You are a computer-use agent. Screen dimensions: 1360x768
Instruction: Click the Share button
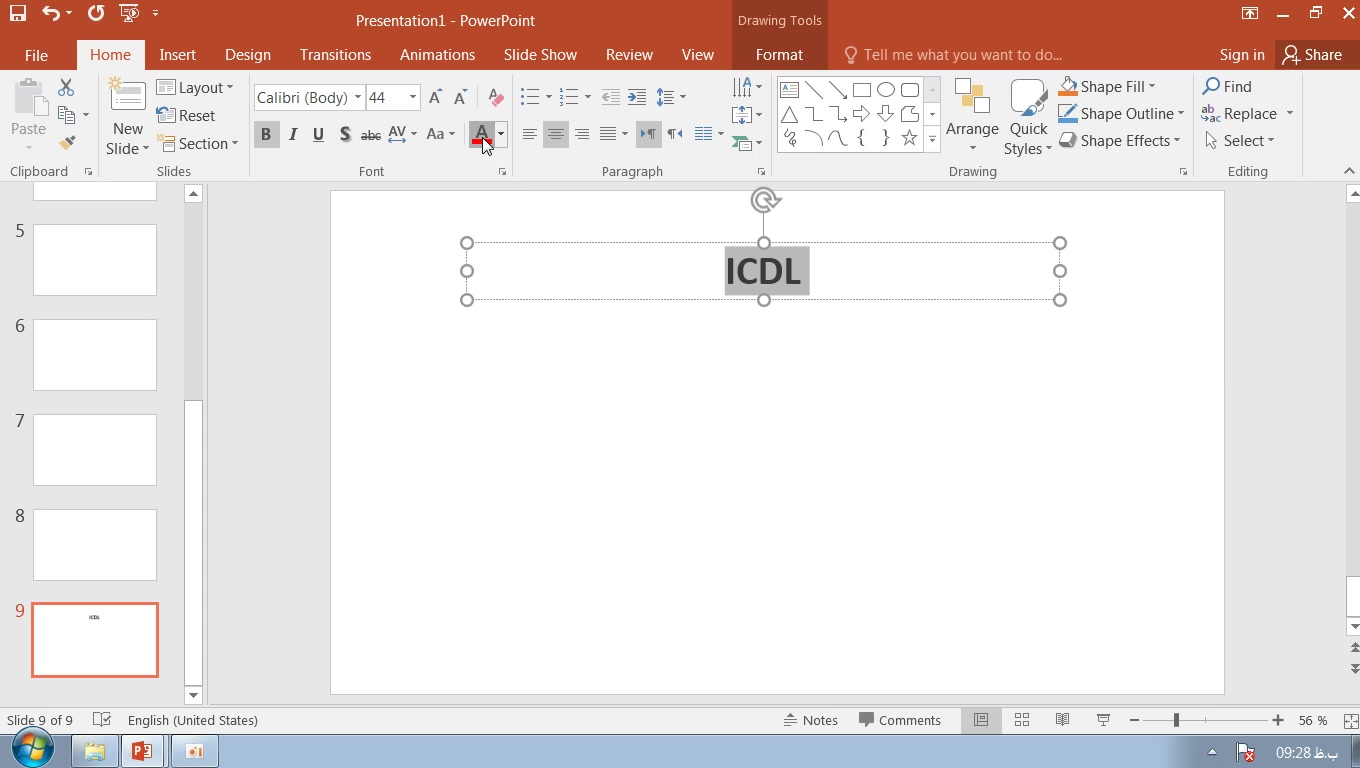1313,55
